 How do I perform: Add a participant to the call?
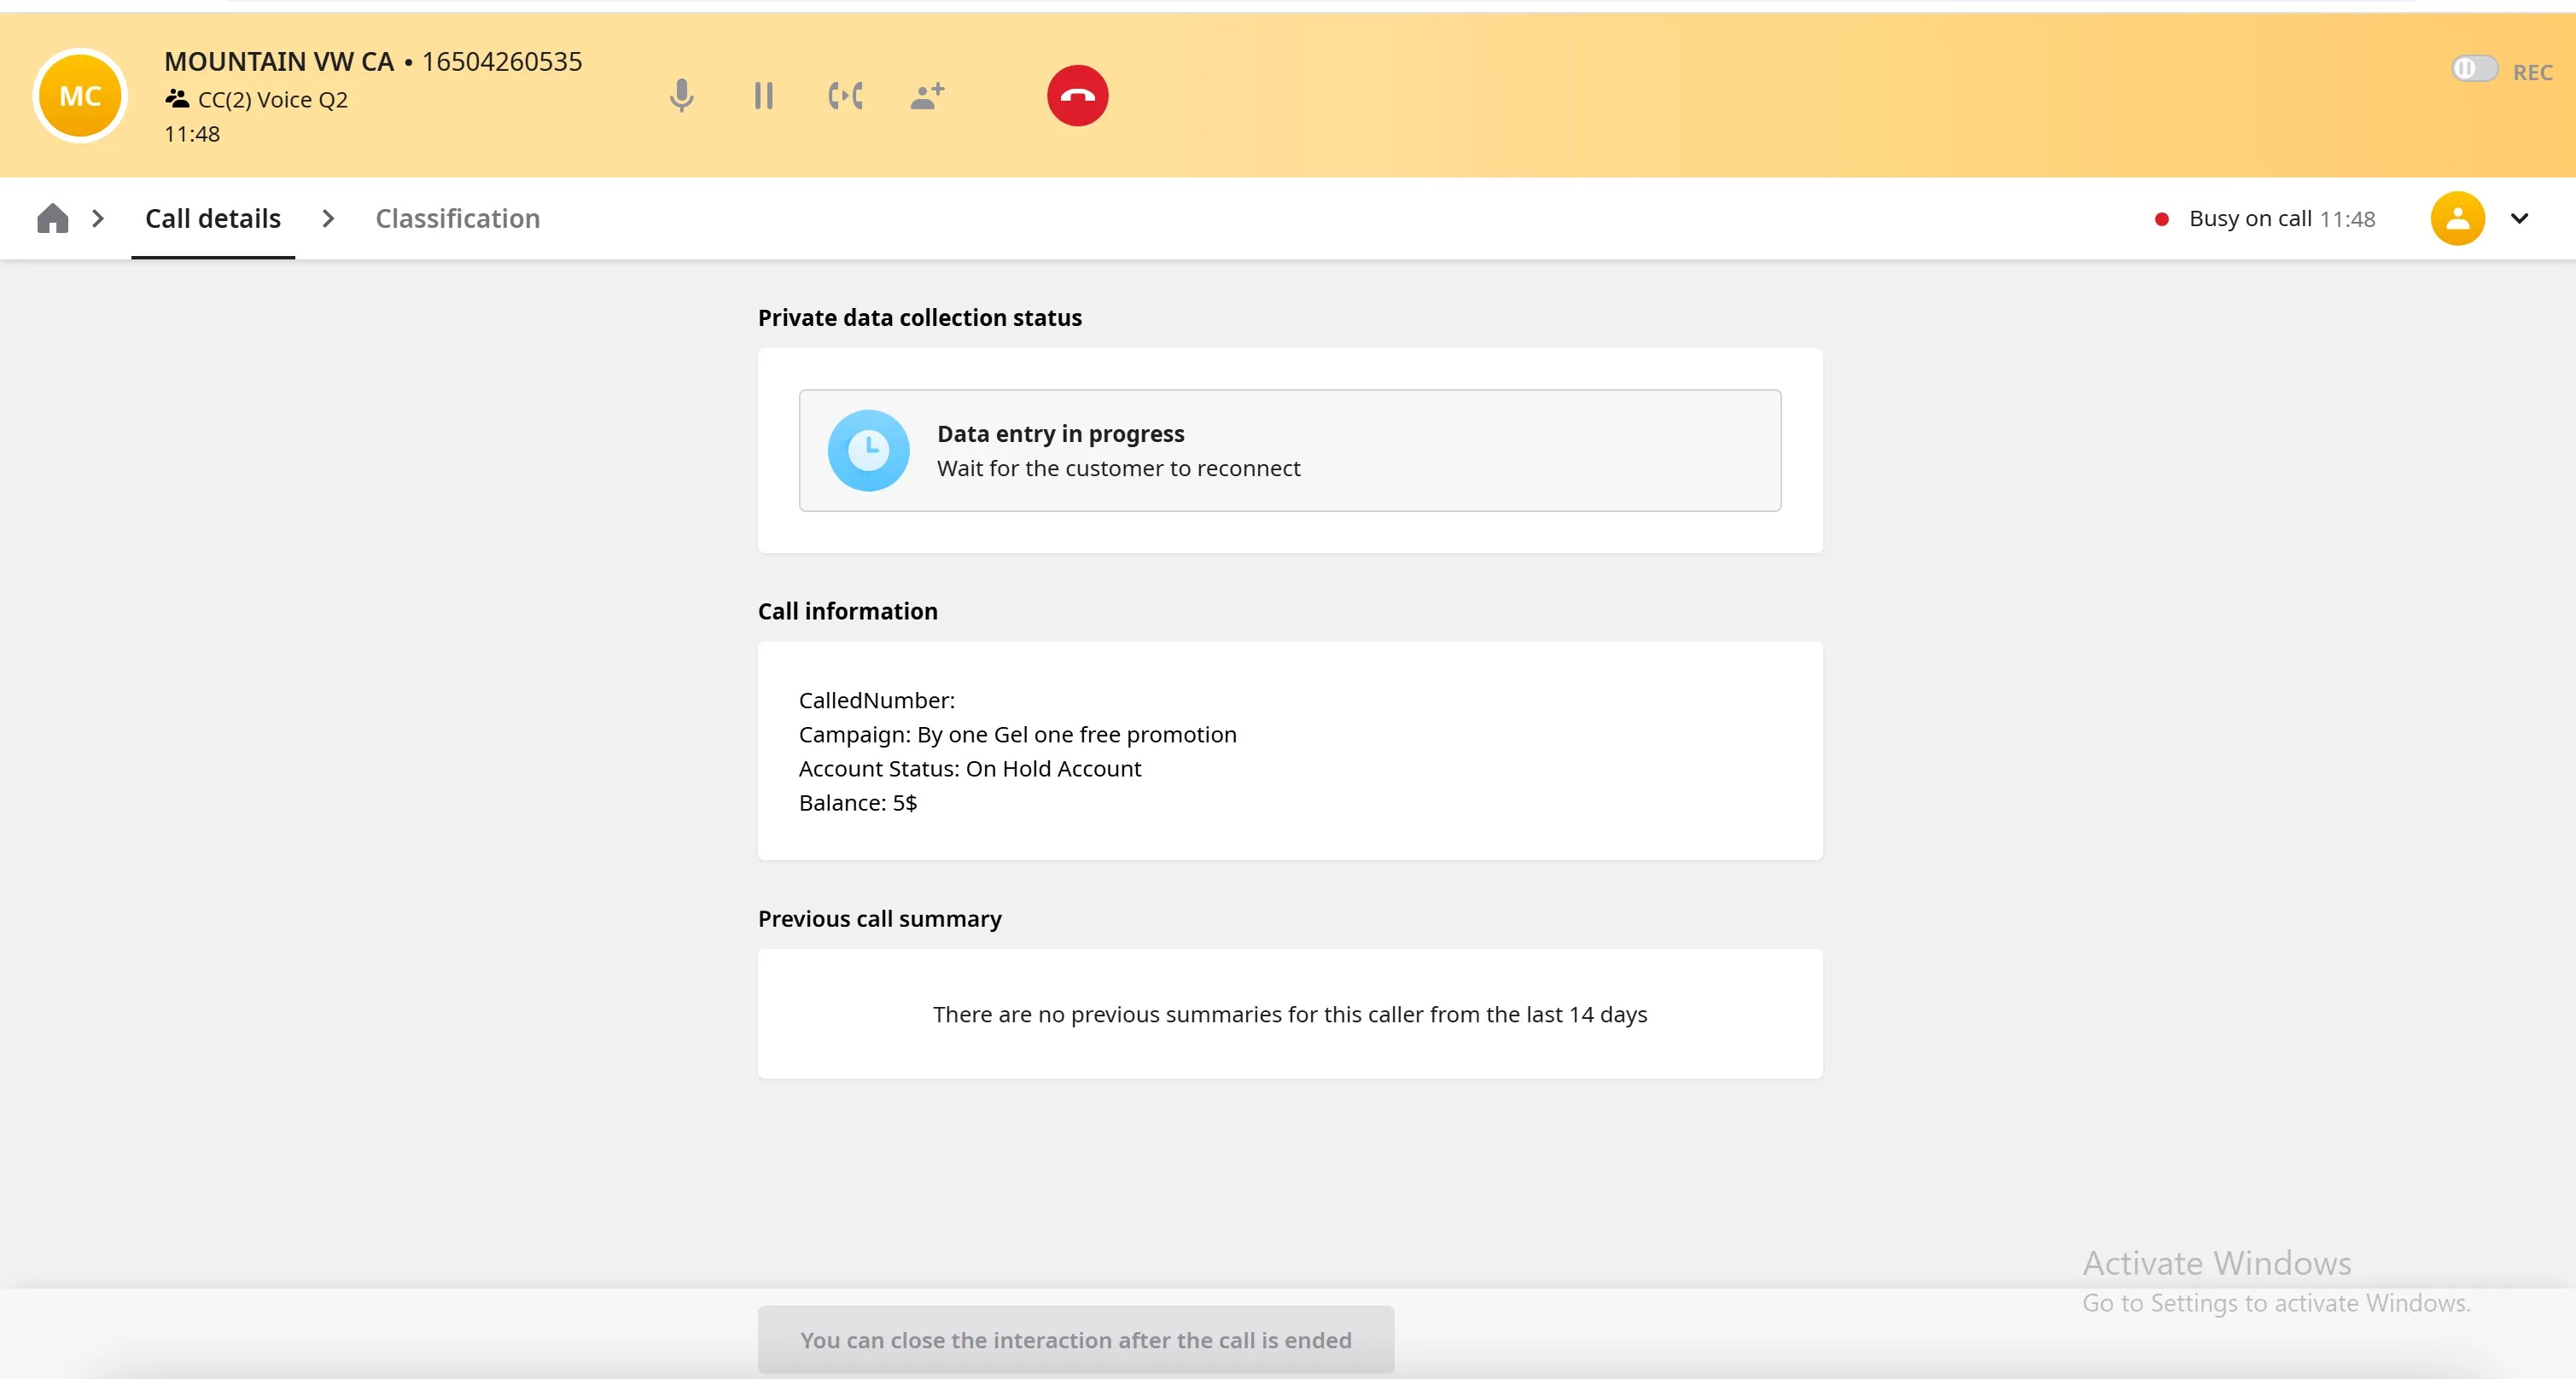tap(927, 96)
